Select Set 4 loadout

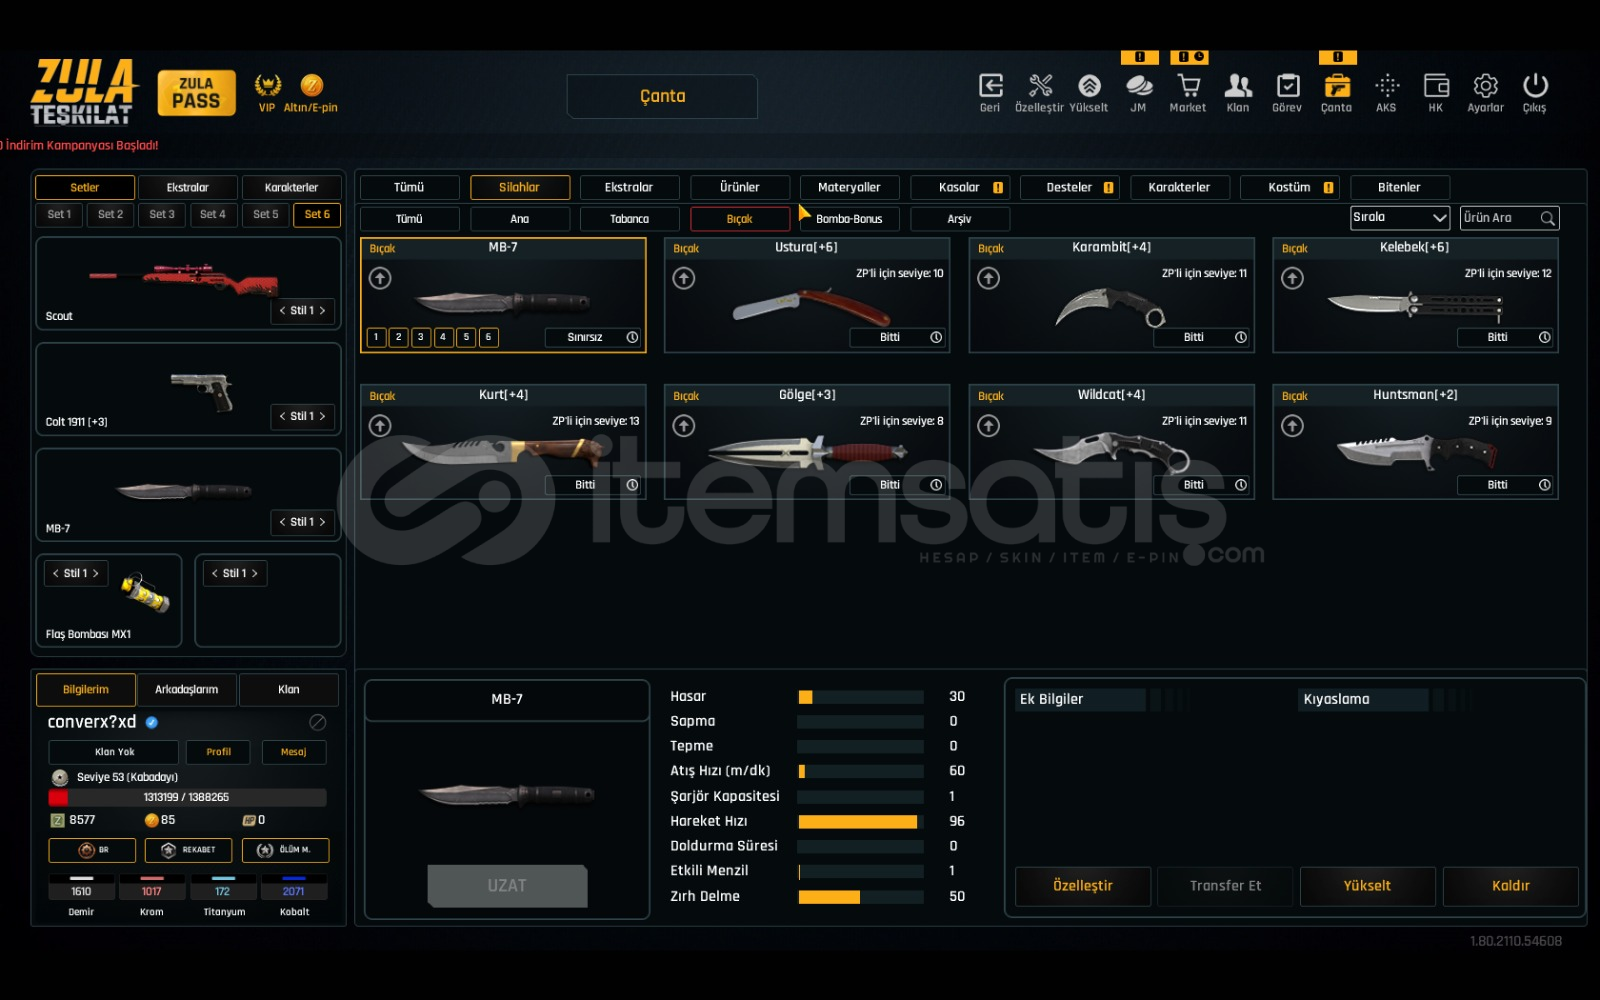(212, 215)
